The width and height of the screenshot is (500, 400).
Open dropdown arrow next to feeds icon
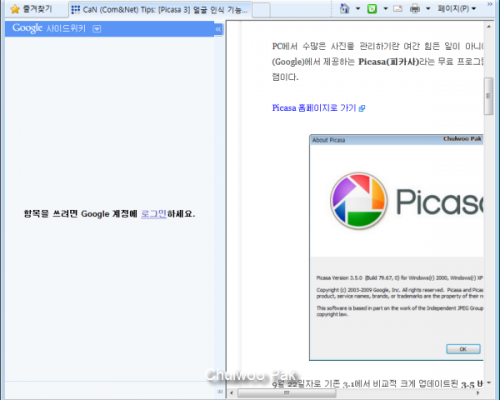[x=385, y=9]
